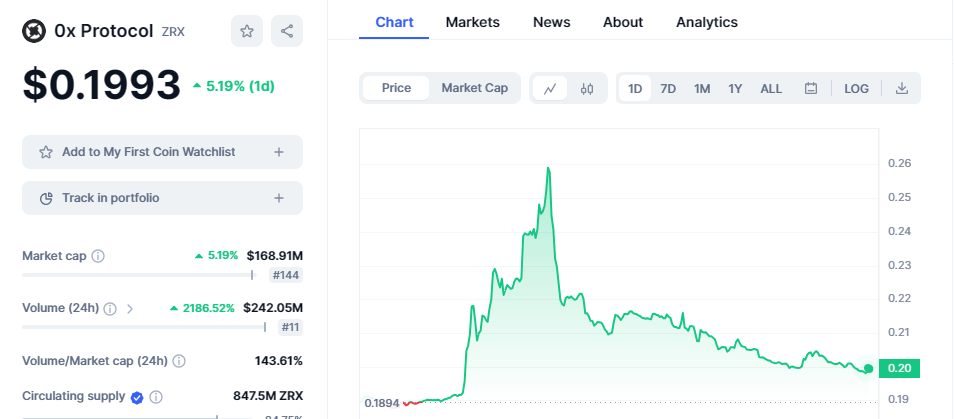The height and width of the screenshot is (419, 954).
Task: Click the verified badge next to Circulating supply
Action: (137, 397)
